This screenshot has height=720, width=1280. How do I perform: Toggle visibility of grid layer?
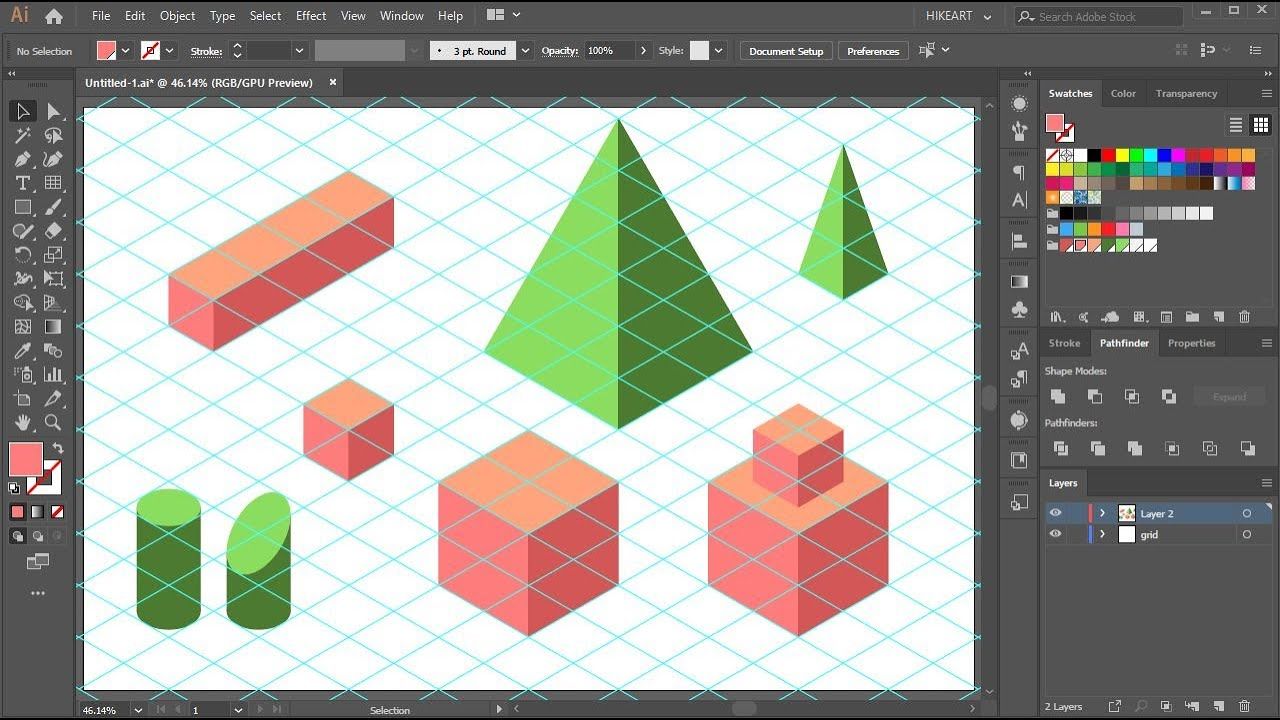point(1055,534)
